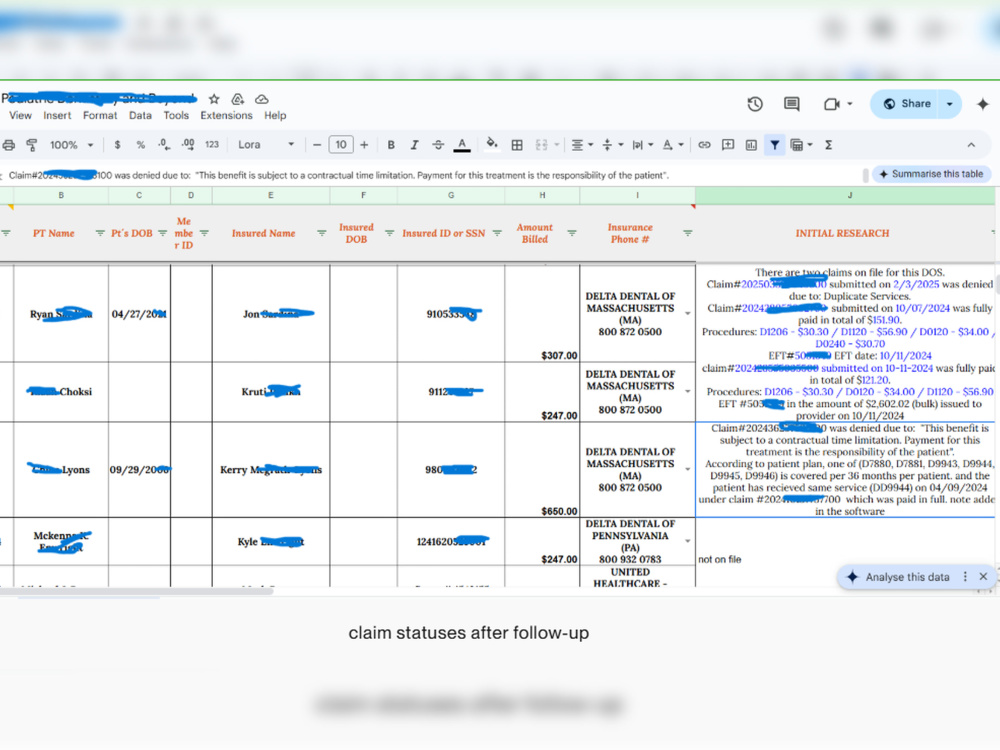Pick a text color
This screenshot has width=1000, height=750.
click(462, 145)
